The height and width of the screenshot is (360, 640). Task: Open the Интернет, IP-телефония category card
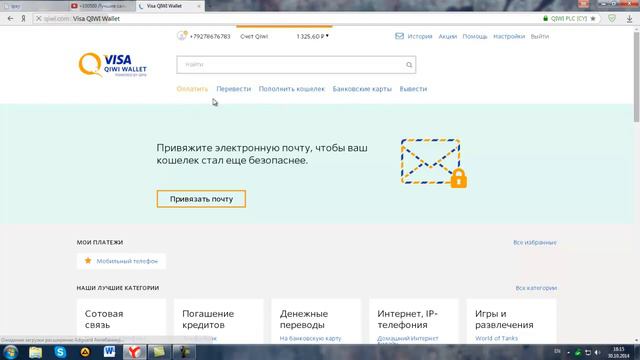[414, 321]
